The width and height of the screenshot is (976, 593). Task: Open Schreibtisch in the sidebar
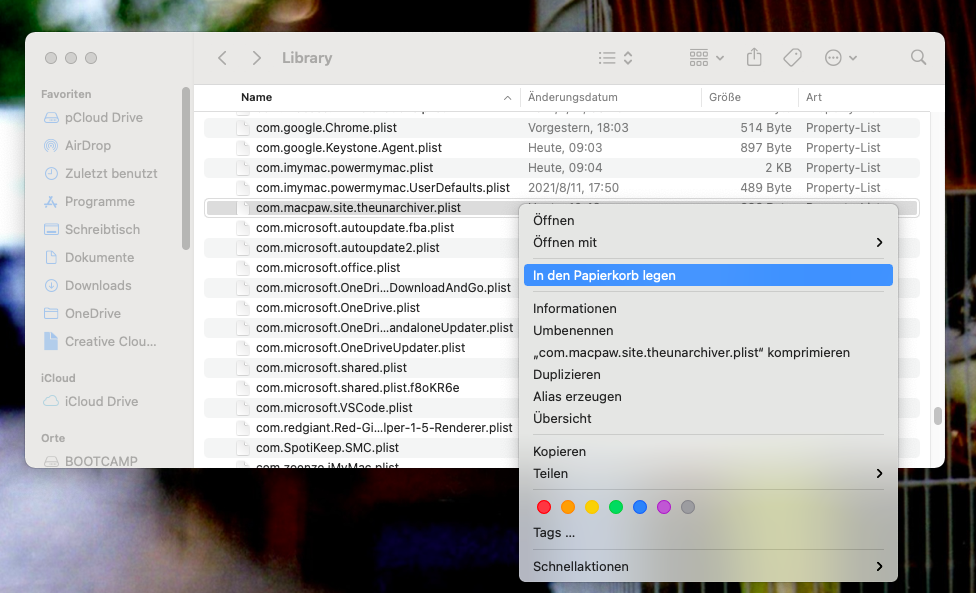[x=92, y=230]
